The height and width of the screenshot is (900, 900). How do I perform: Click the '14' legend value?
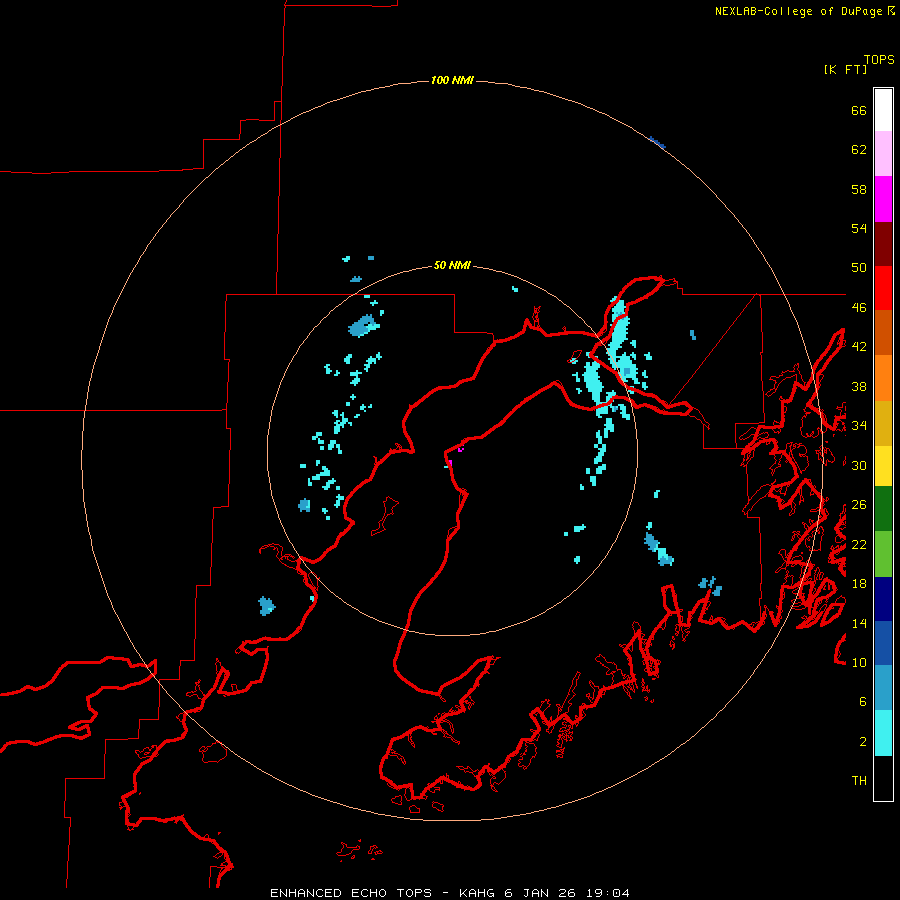[859, 623]
